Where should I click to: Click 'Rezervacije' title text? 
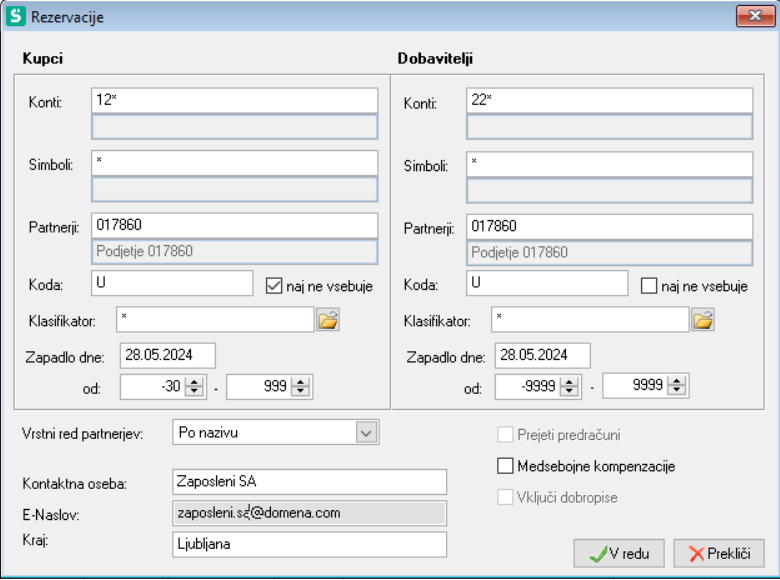[x=67, y=17]
